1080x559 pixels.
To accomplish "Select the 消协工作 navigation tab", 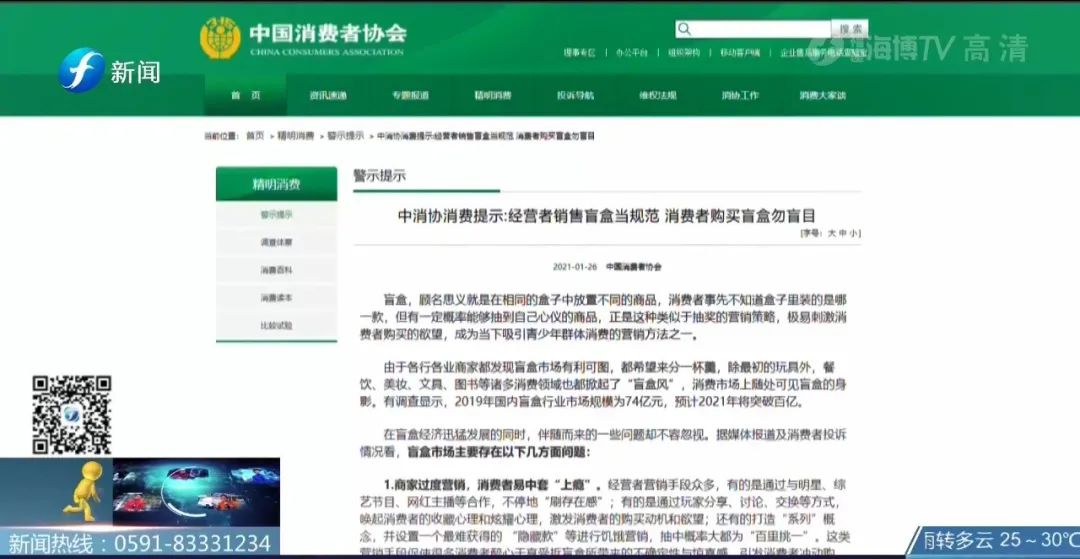I will (x=740, y=96).
